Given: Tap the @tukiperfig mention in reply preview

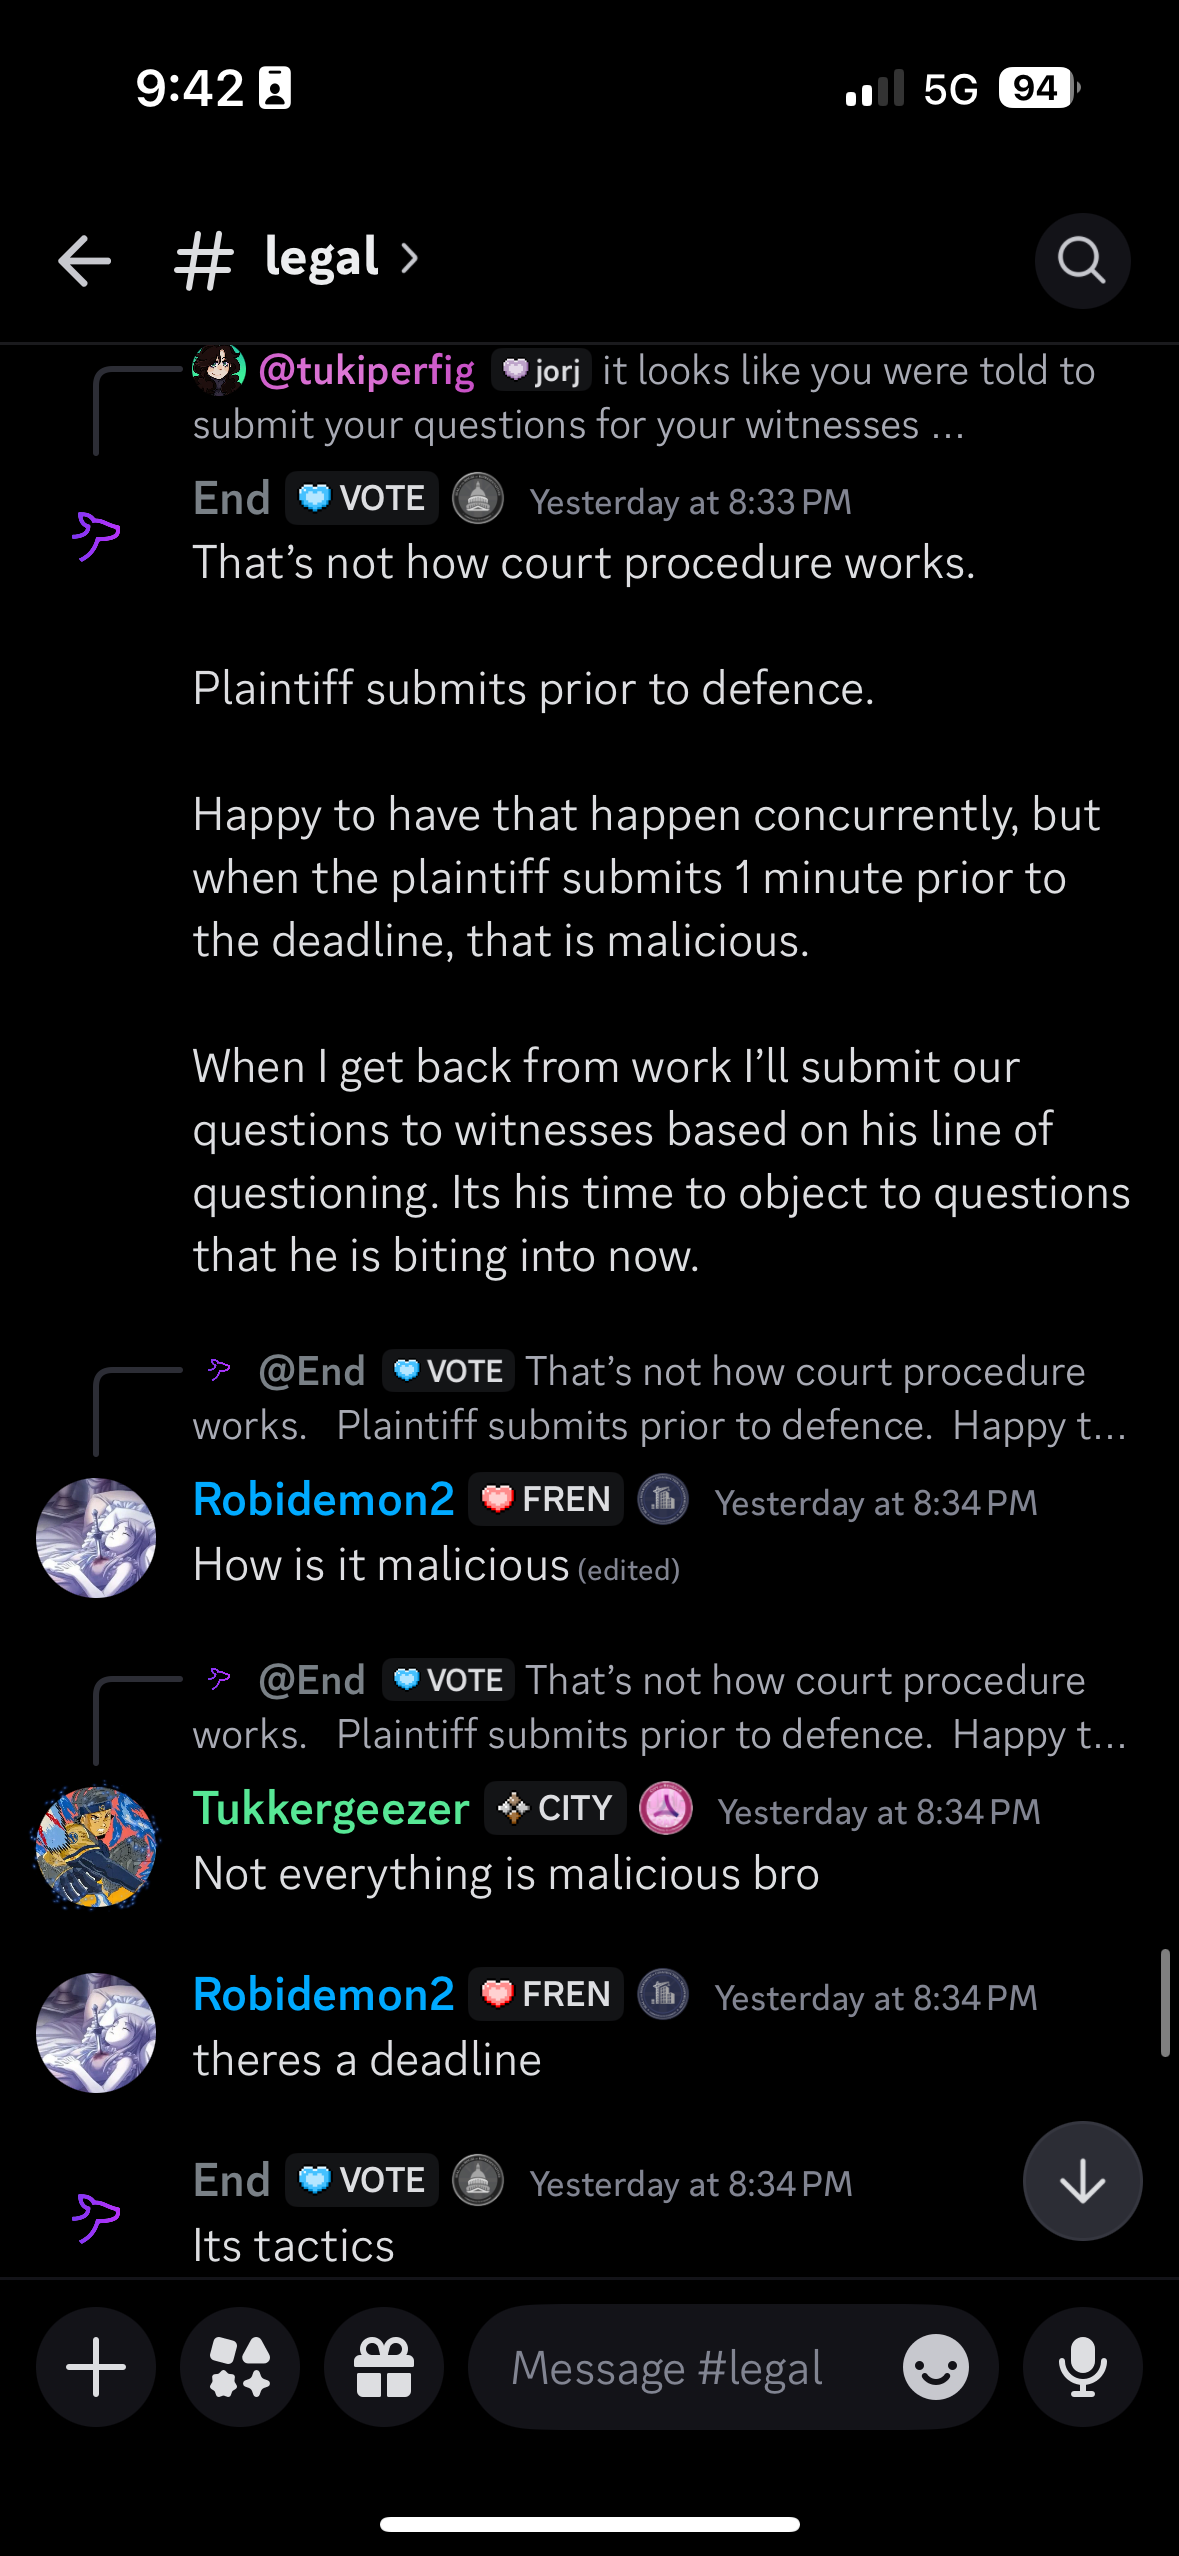Looking at the screenshot, I should tap(366, 371).
